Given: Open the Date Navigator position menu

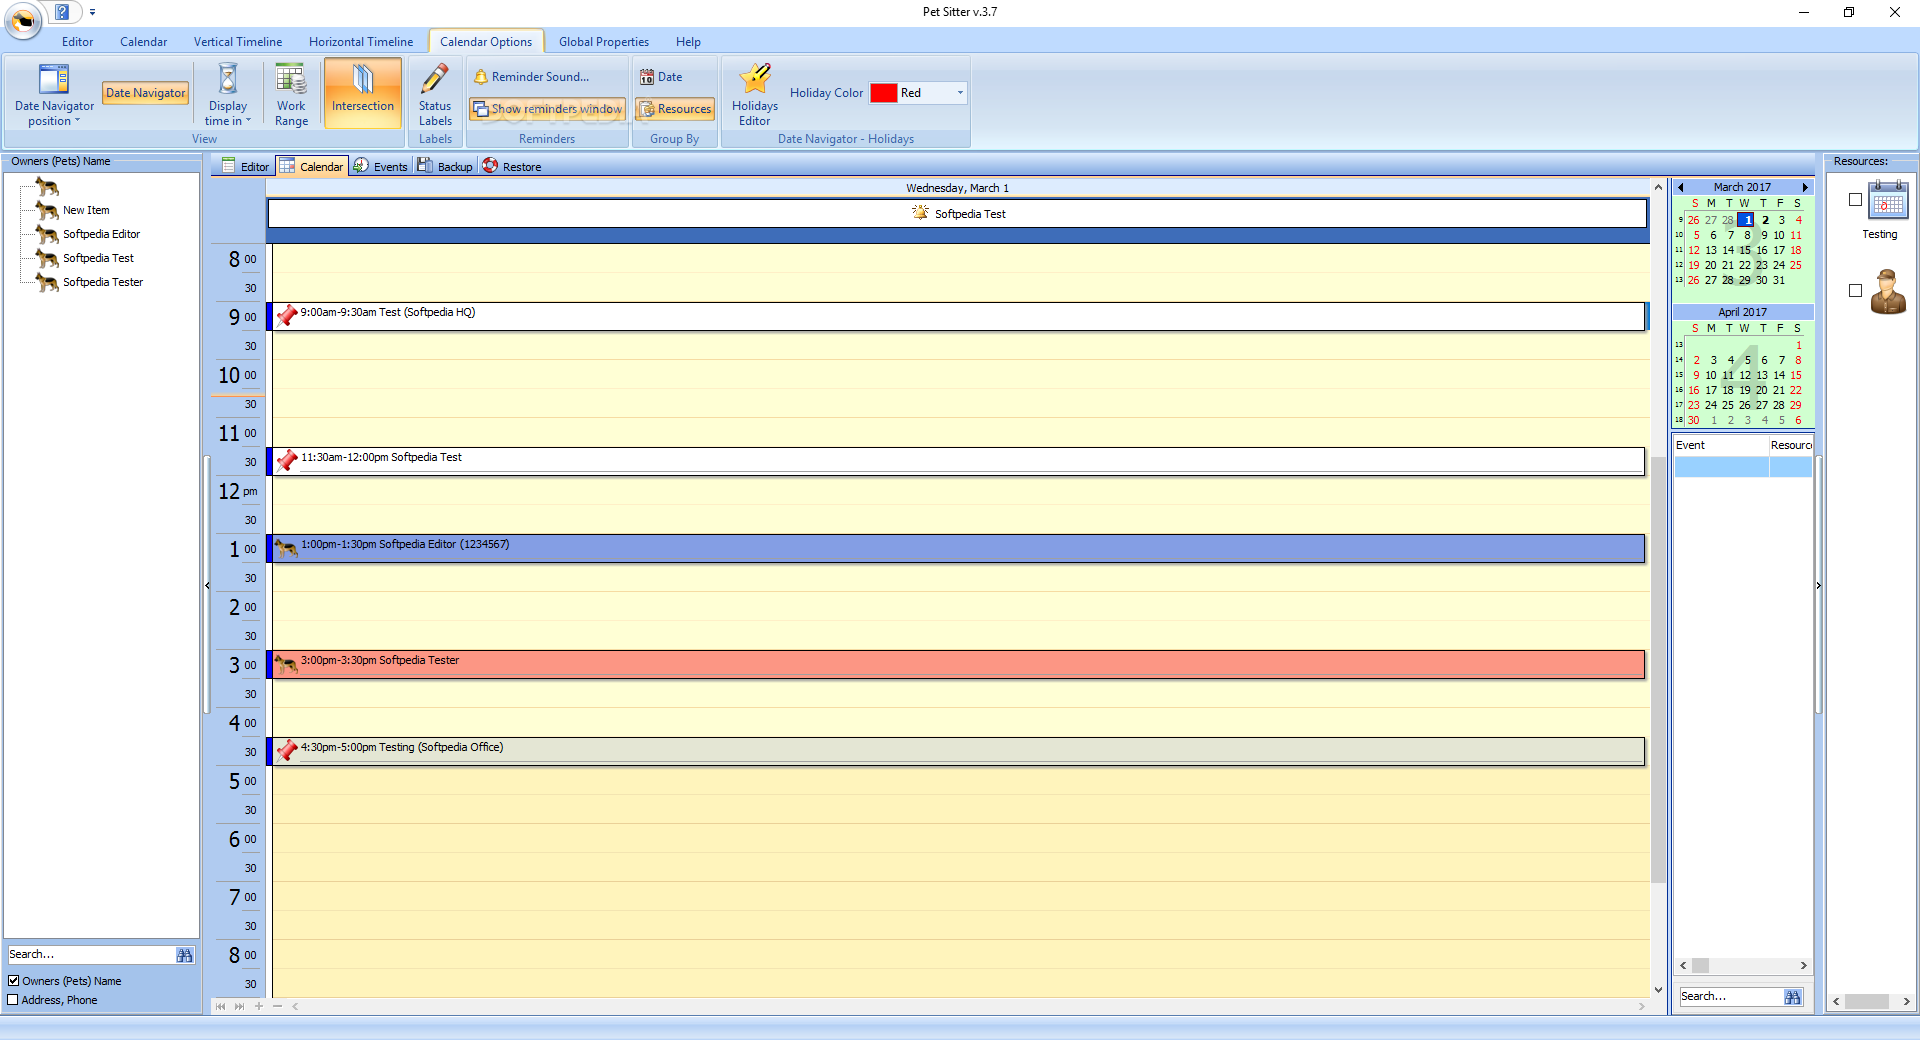Looking at the screenshot, I should pyautogui.click(x=54, y=94).
